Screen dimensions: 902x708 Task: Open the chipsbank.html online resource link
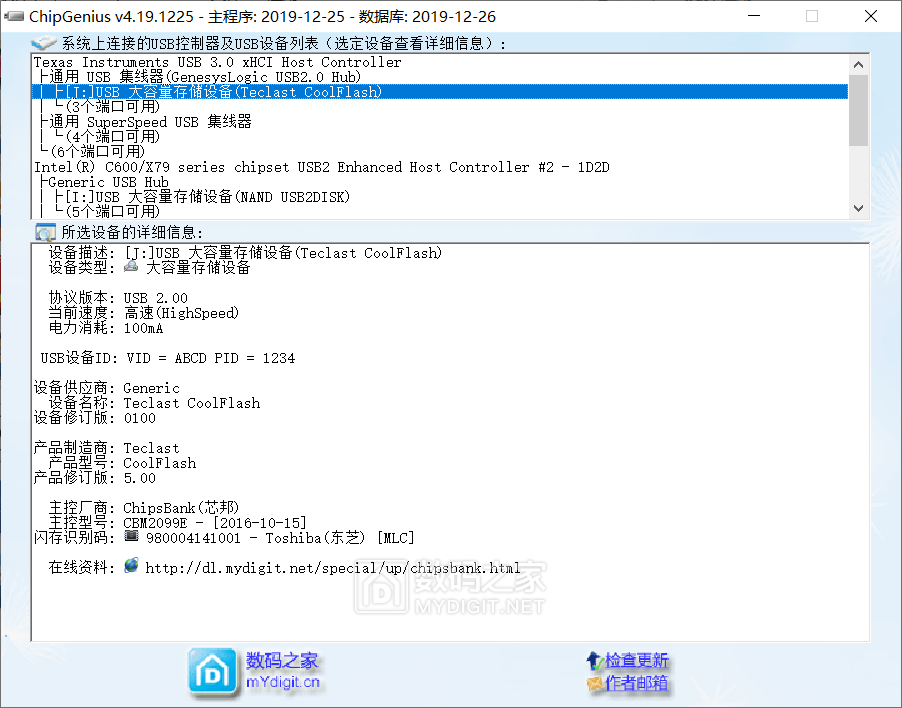(x=330, y=566)
